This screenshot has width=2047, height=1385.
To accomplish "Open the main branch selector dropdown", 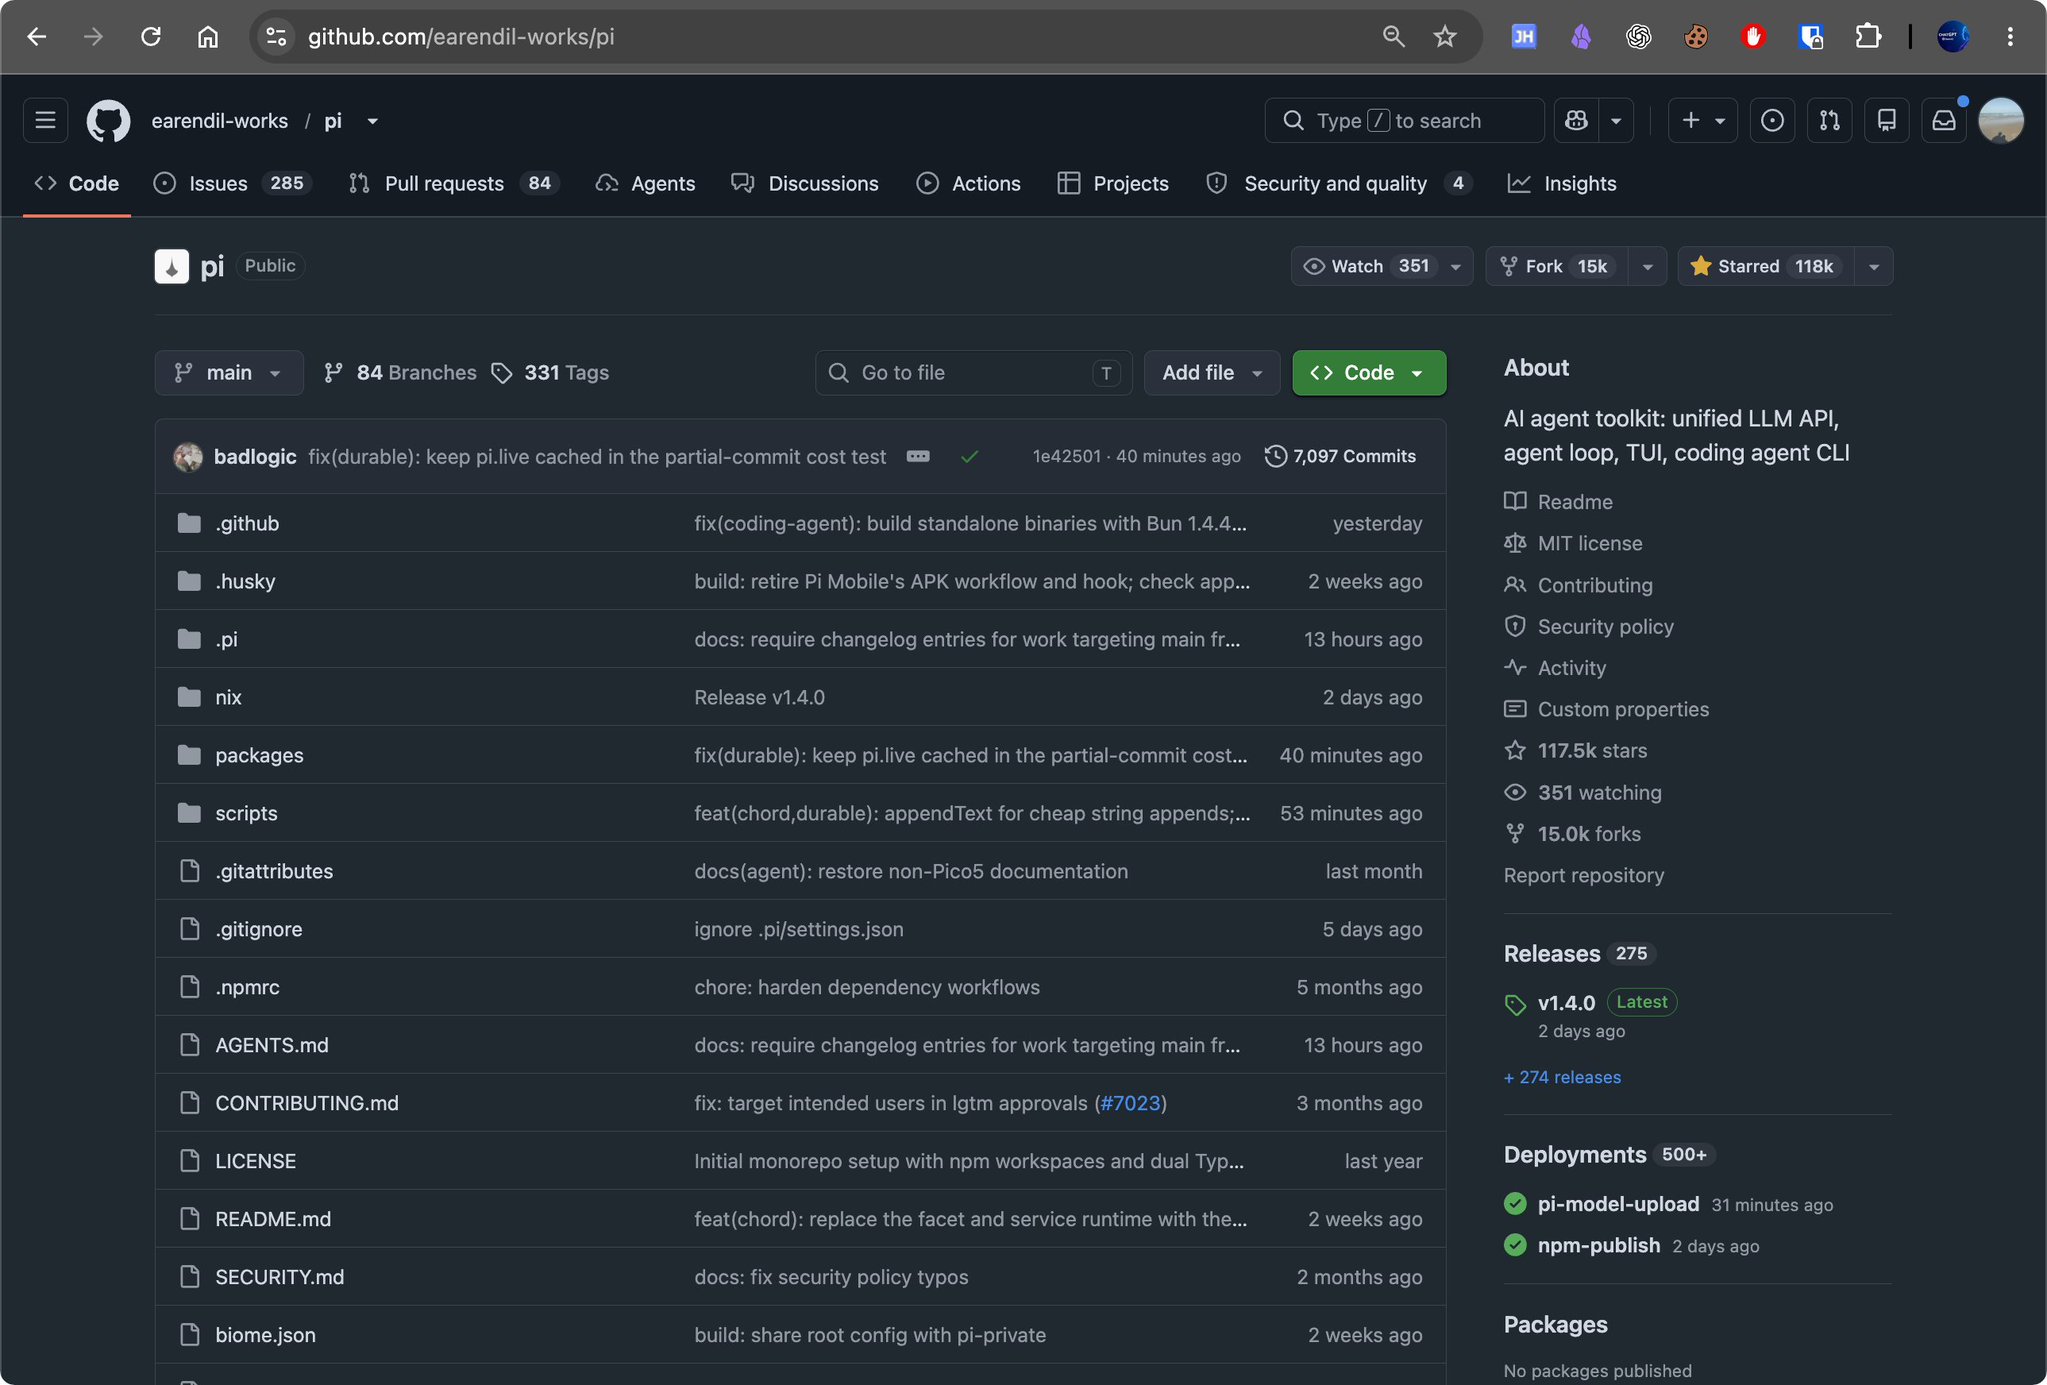I will pyautogui.click(x=229, y=373).
